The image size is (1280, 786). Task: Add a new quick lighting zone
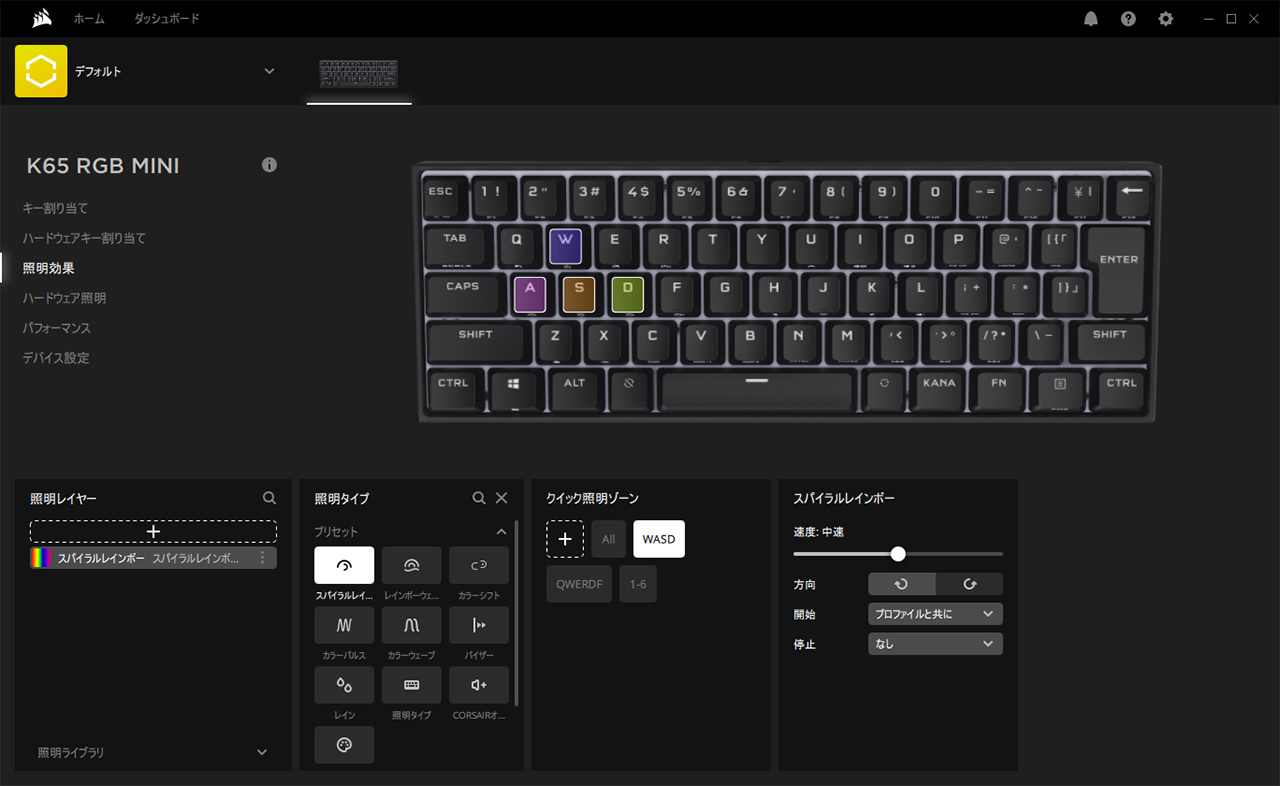(x=565, y=539)
